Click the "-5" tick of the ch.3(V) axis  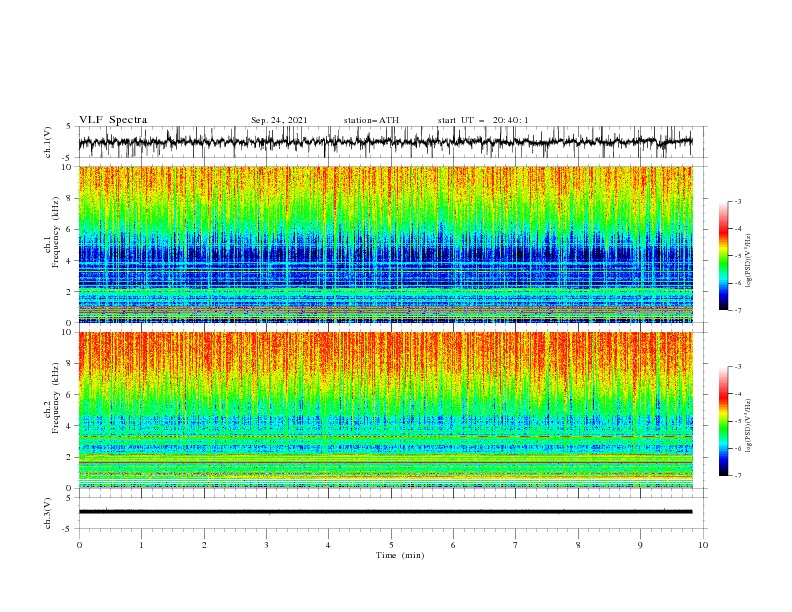68,529
